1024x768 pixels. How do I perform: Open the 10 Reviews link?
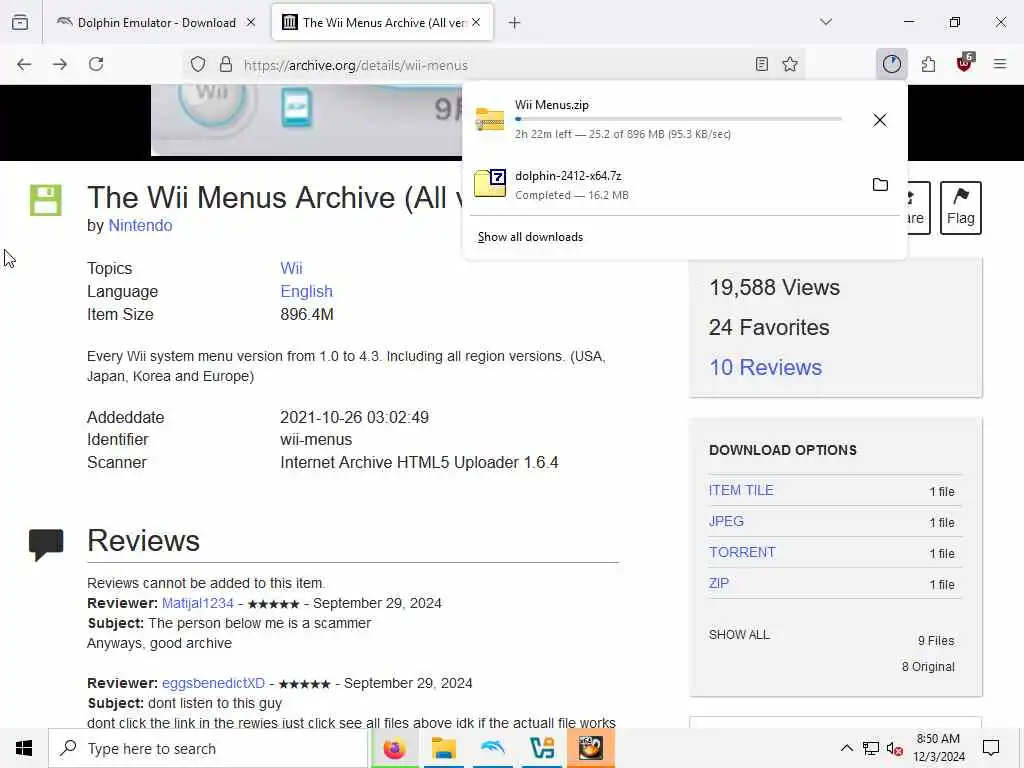[x=765, y=367]
